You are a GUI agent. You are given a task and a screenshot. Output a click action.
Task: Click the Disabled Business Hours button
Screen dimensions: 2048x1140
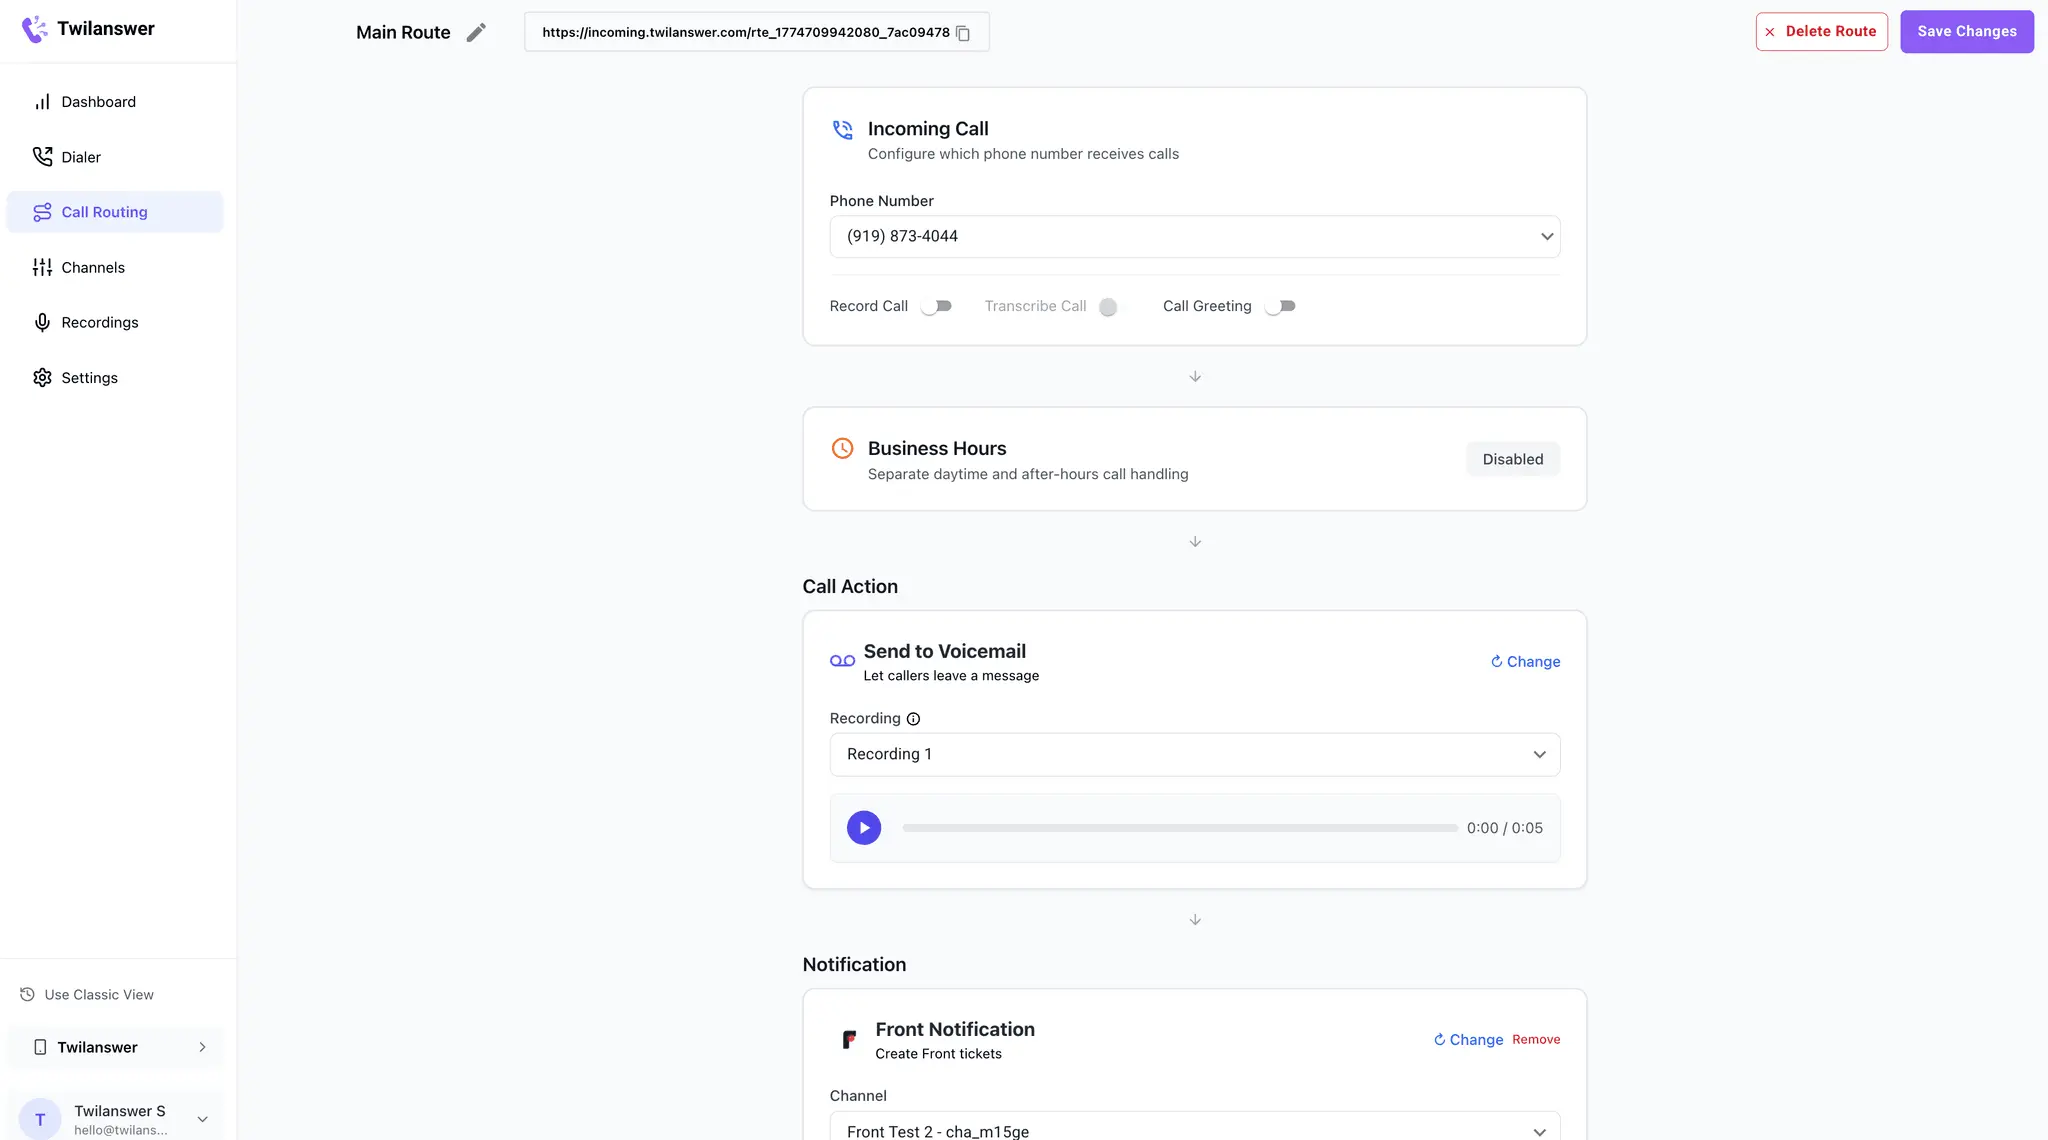(1512, 460)
